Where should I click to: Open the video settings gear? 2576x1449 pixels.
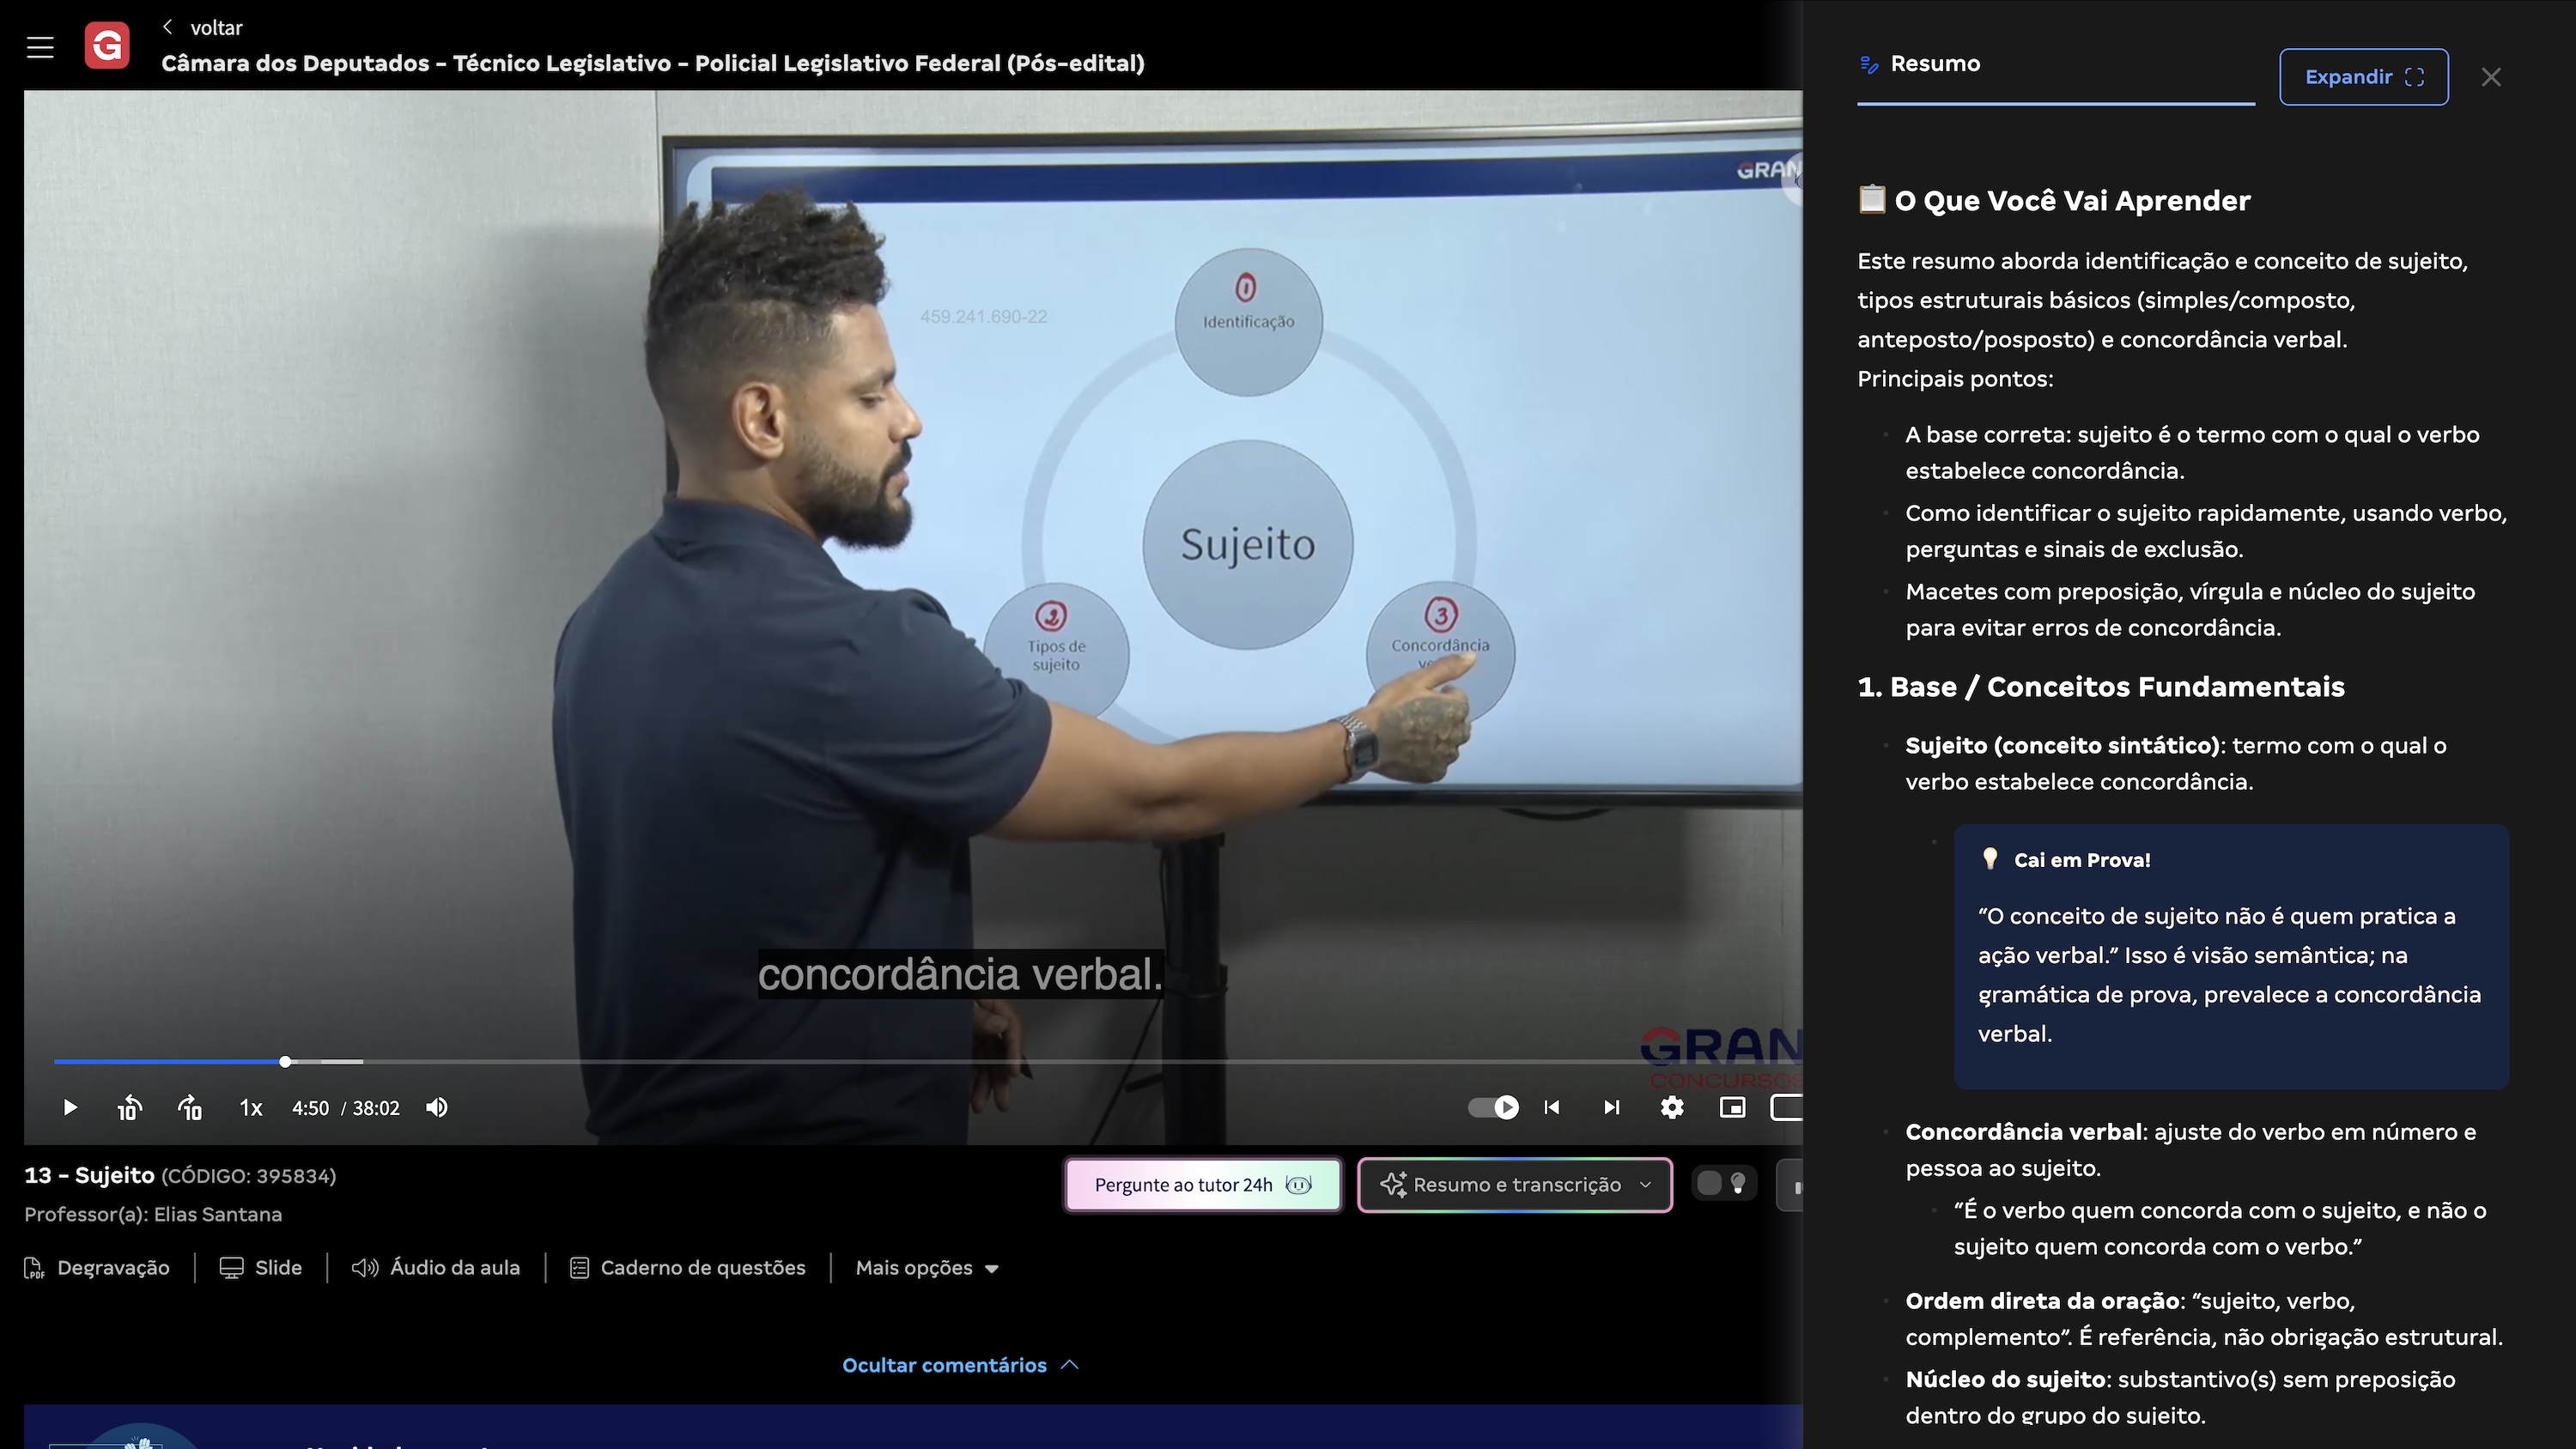pos(1672,1107)
